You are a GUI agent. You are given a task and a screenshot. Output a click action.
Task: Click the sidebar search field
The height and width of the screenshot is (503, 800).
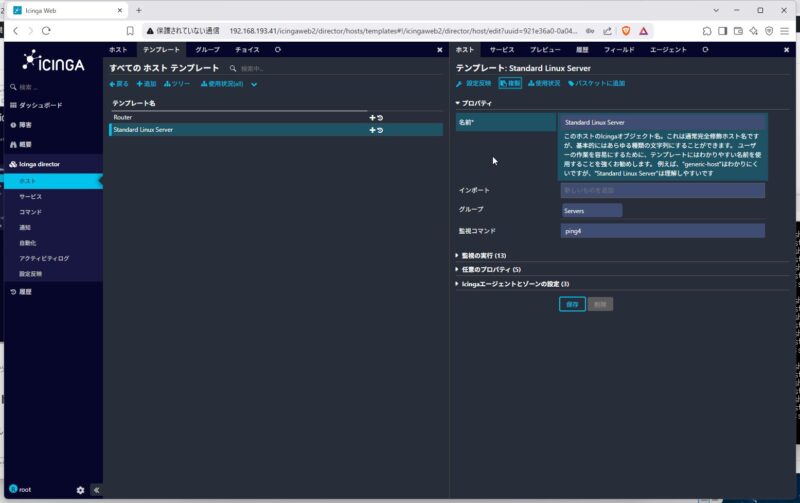coord(54,87)
